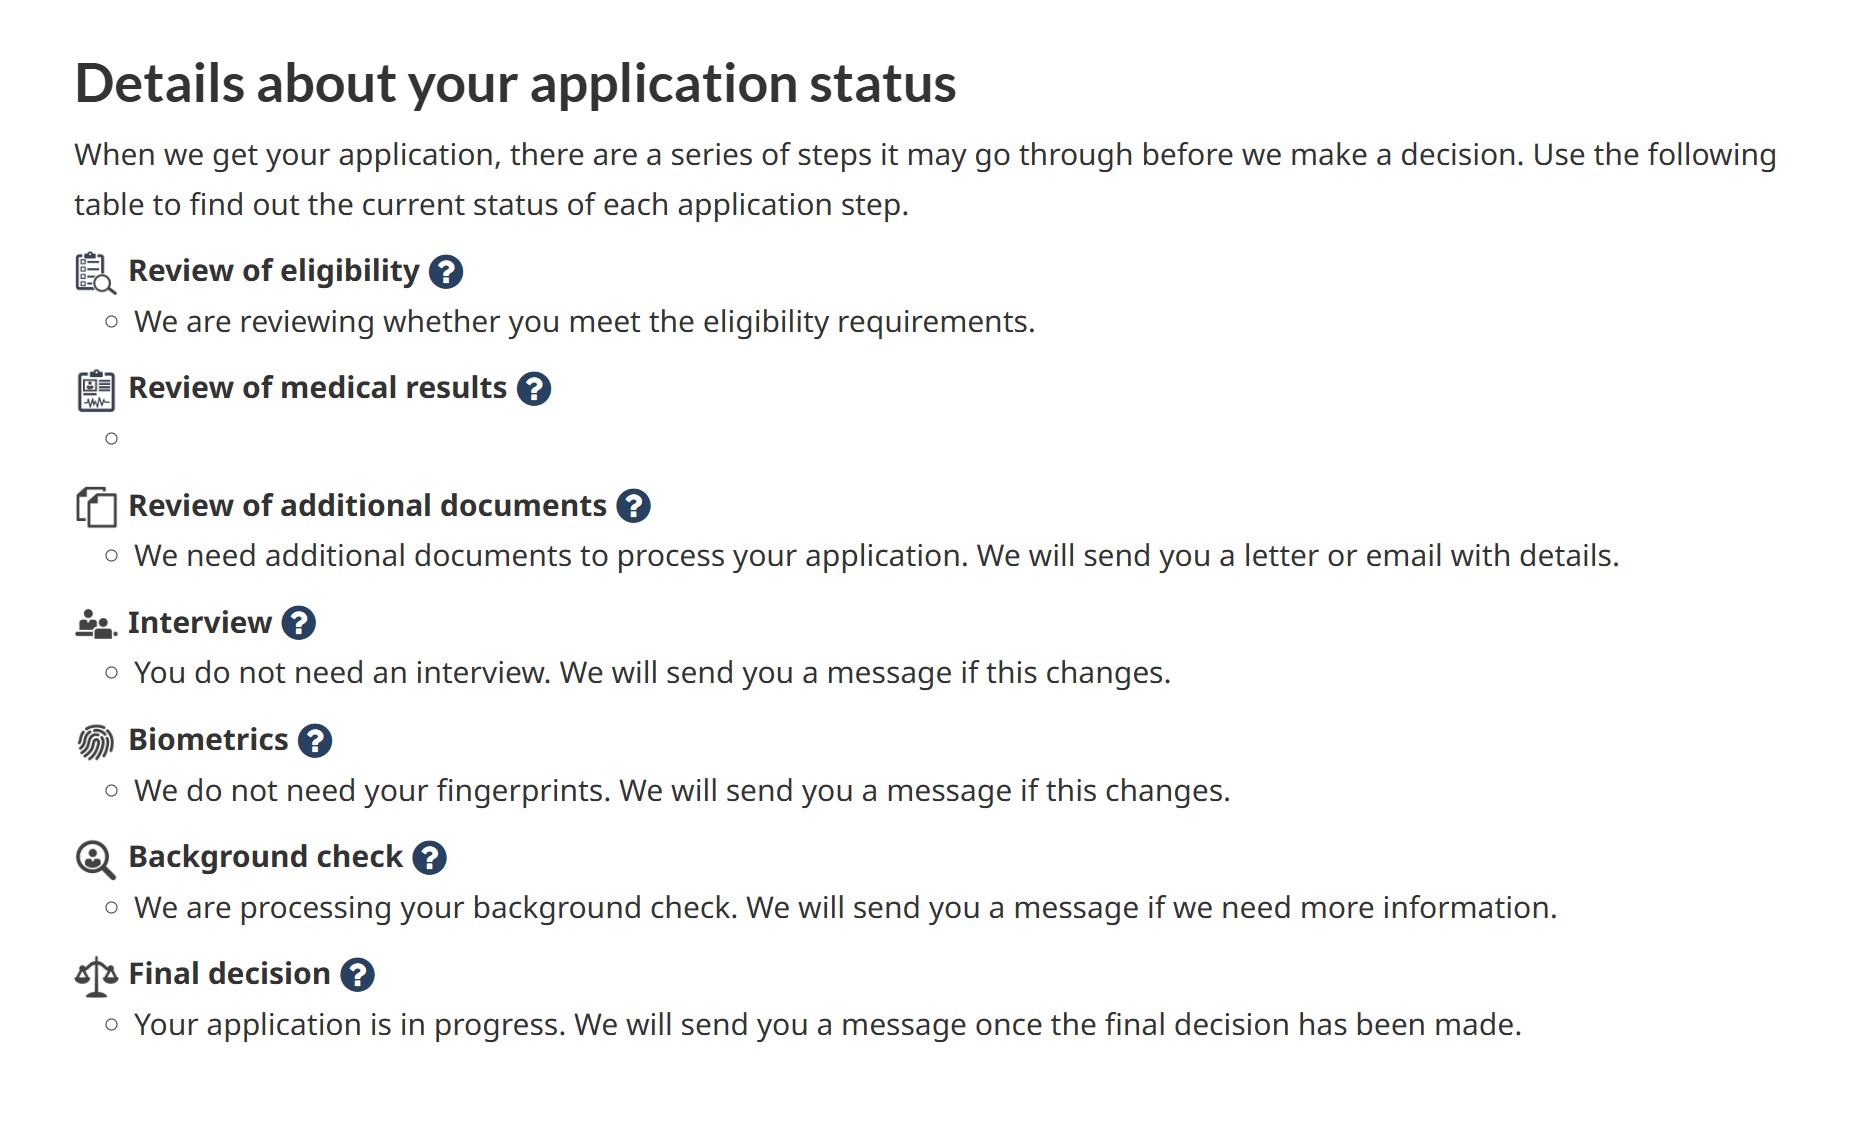Click the Biometrics help question mark
This screenshot has height=1125, width=1867.
click(315, 741)
